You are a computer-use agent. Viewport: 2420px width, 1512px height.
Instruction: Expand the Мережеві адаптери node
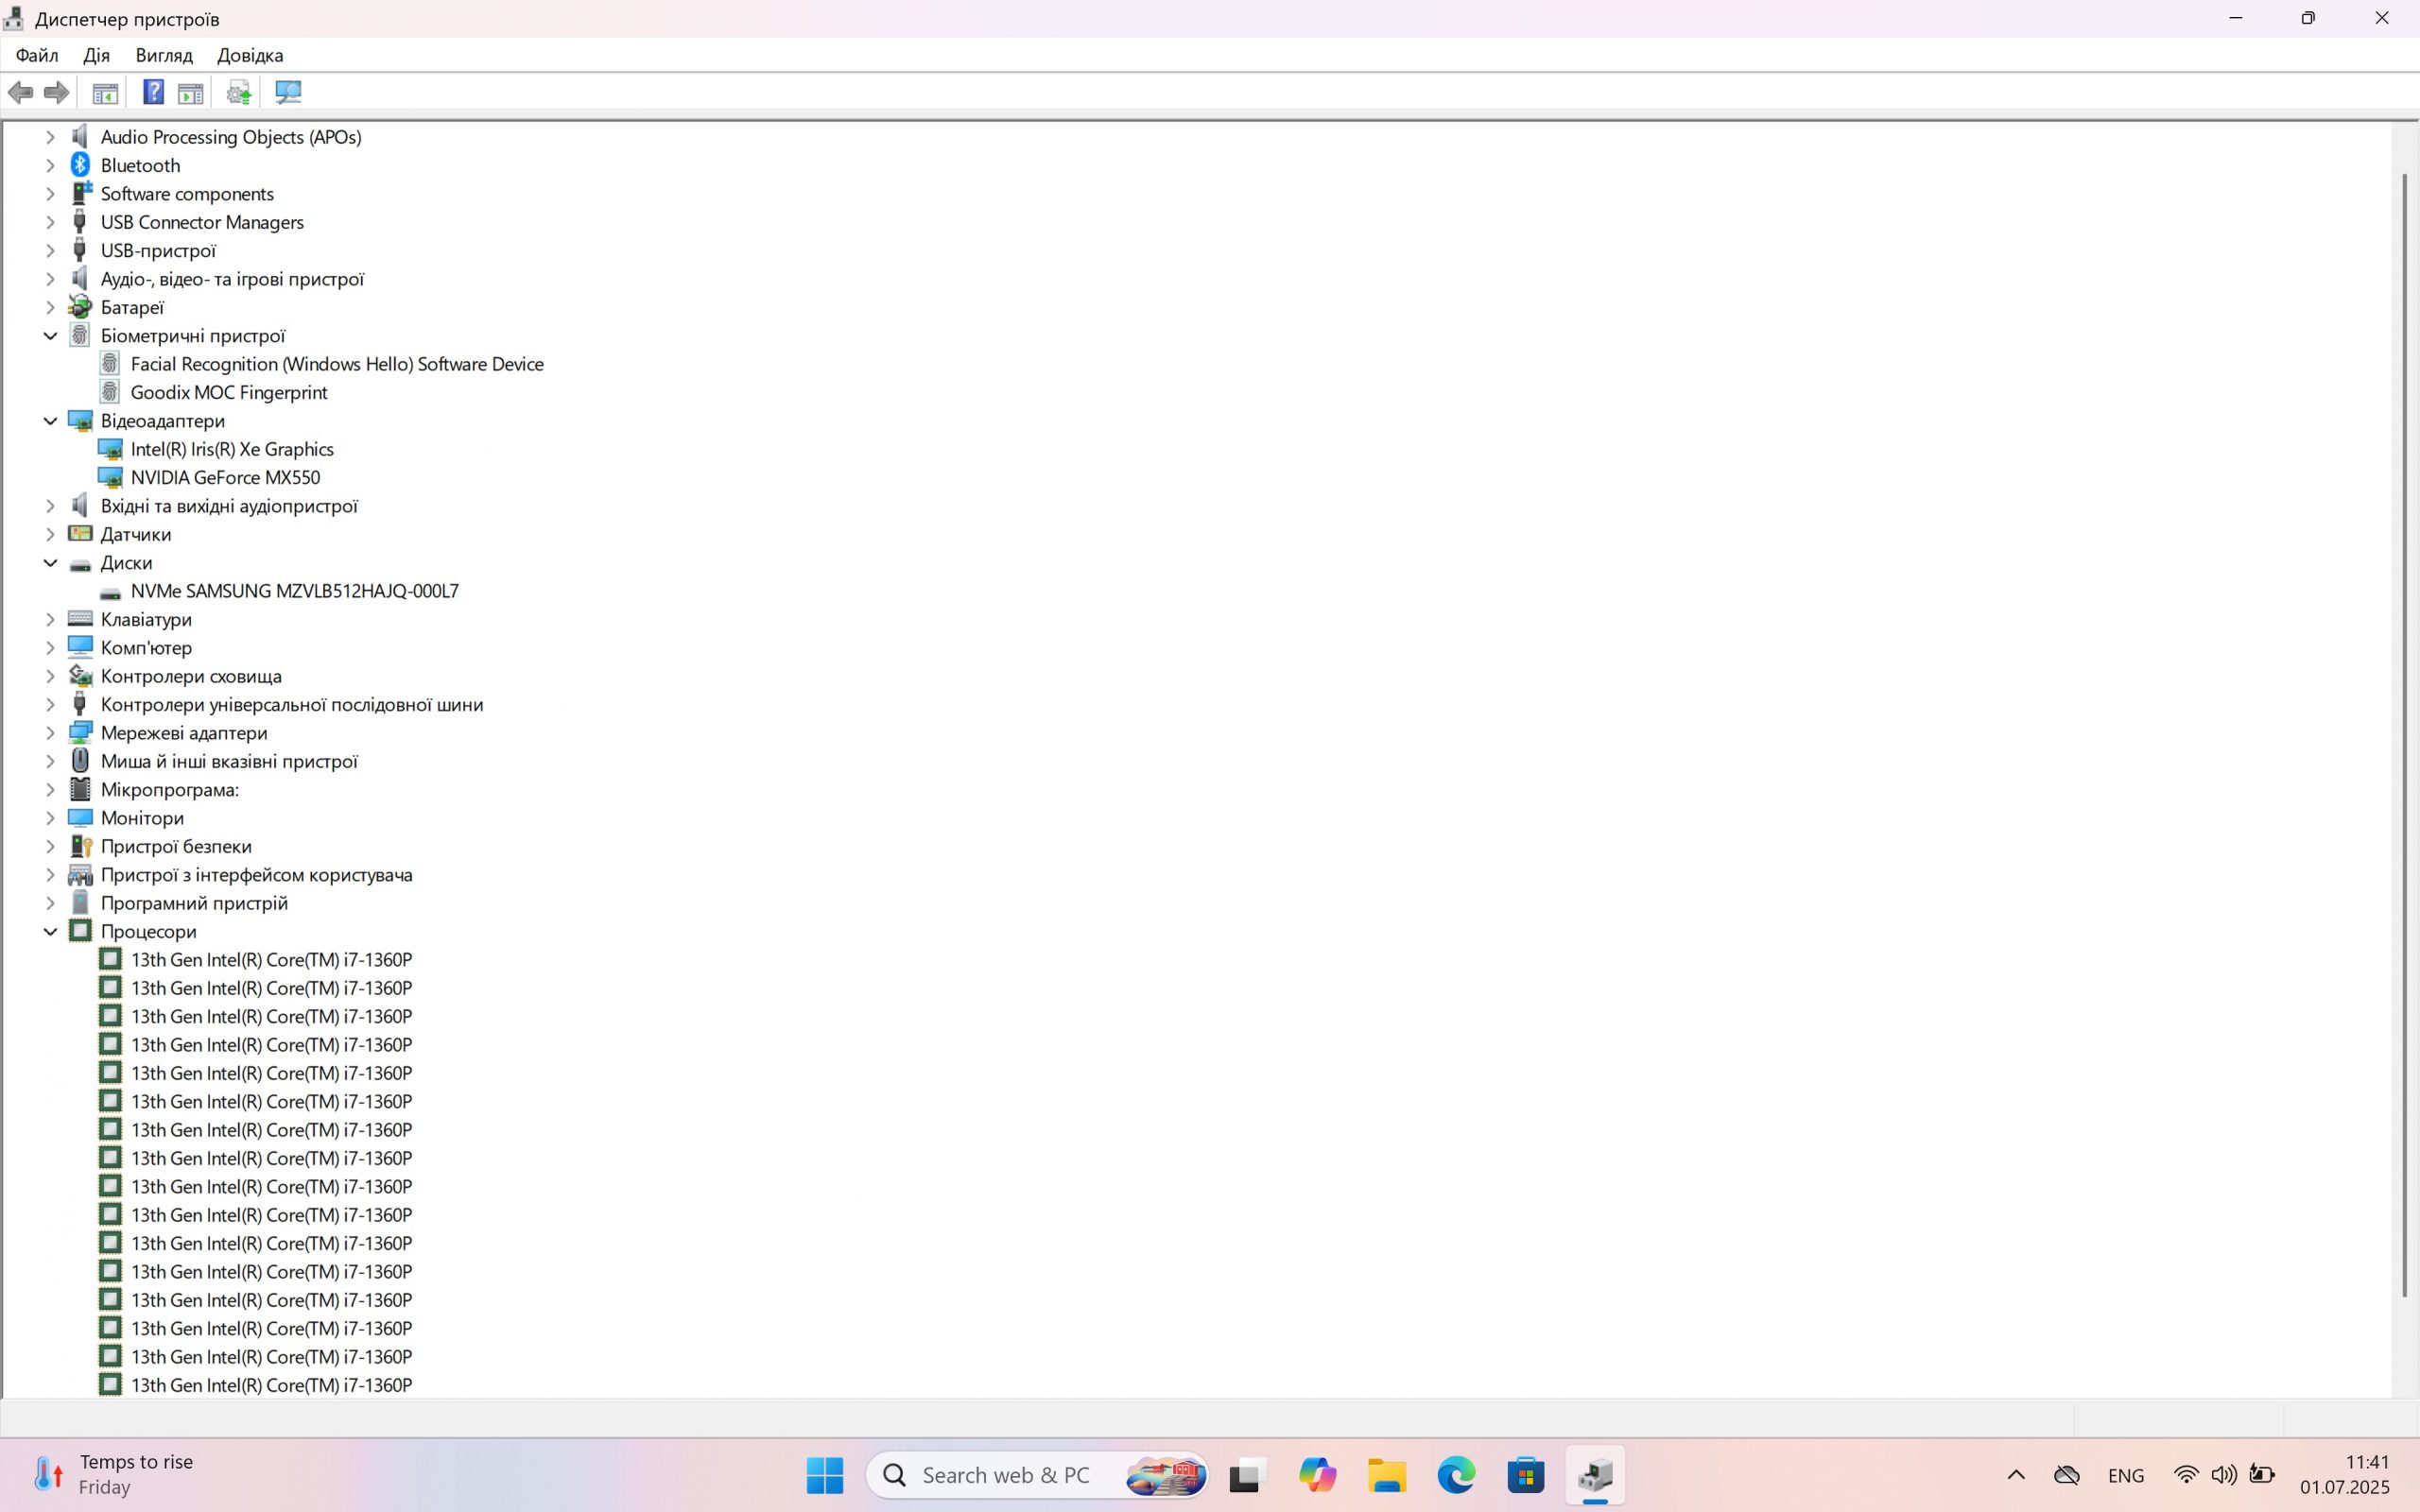pyautogui.click(x=50, y=733)
